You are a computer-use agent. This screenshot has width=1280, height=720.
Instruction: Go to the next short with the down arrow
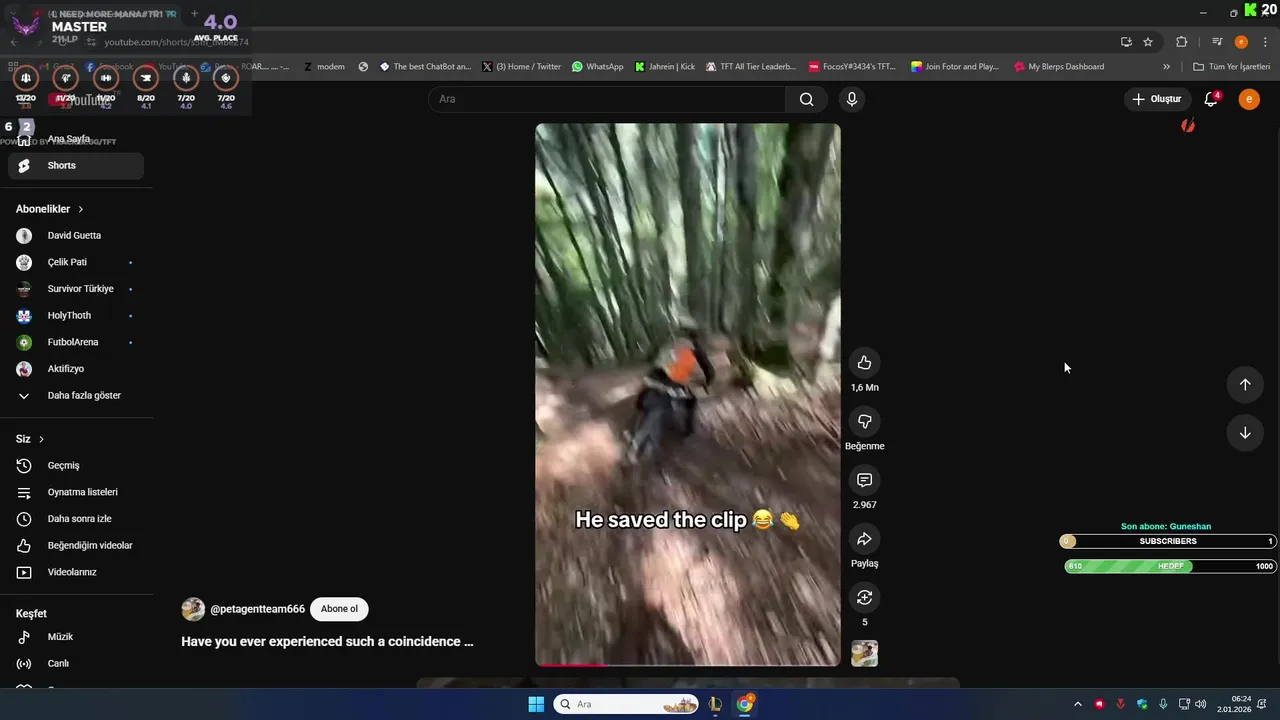point(1245,433)
